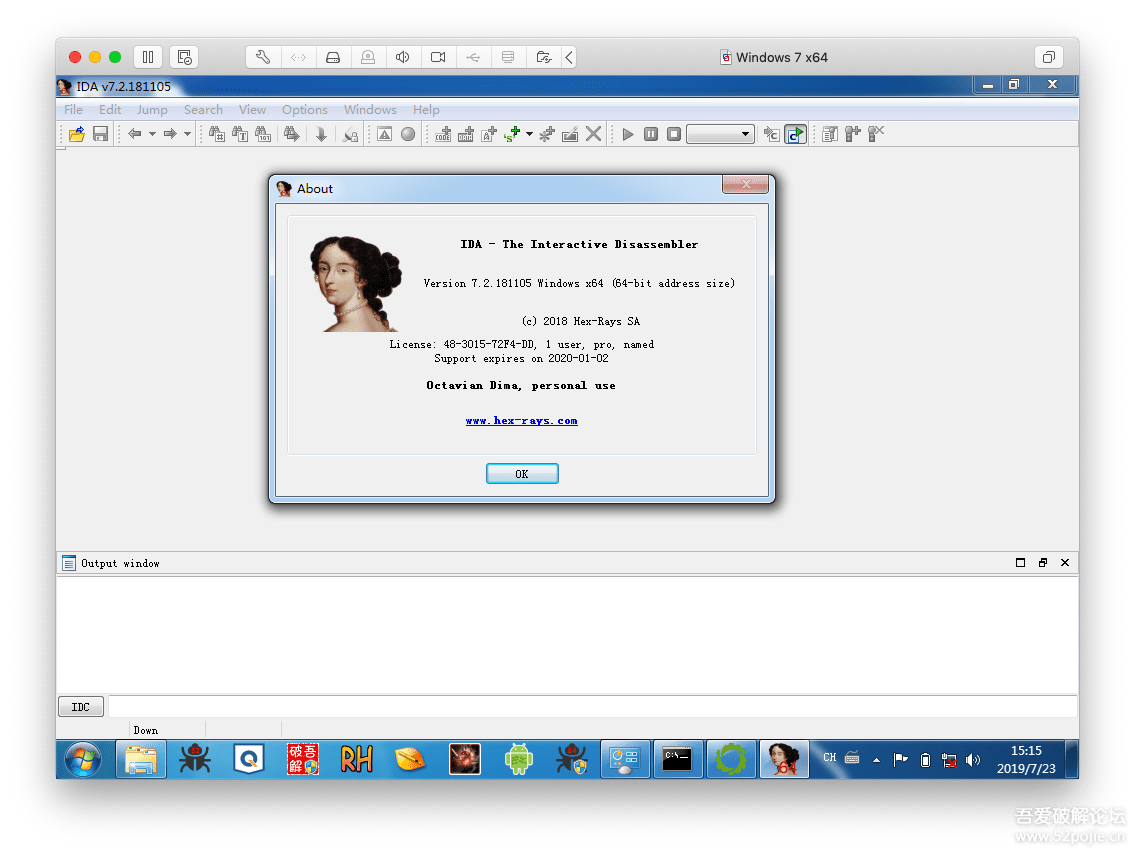The height and width of the screenshot is (853, 1135).
Task: Click the warning triangle picture icon
Action: coord(385,134)
